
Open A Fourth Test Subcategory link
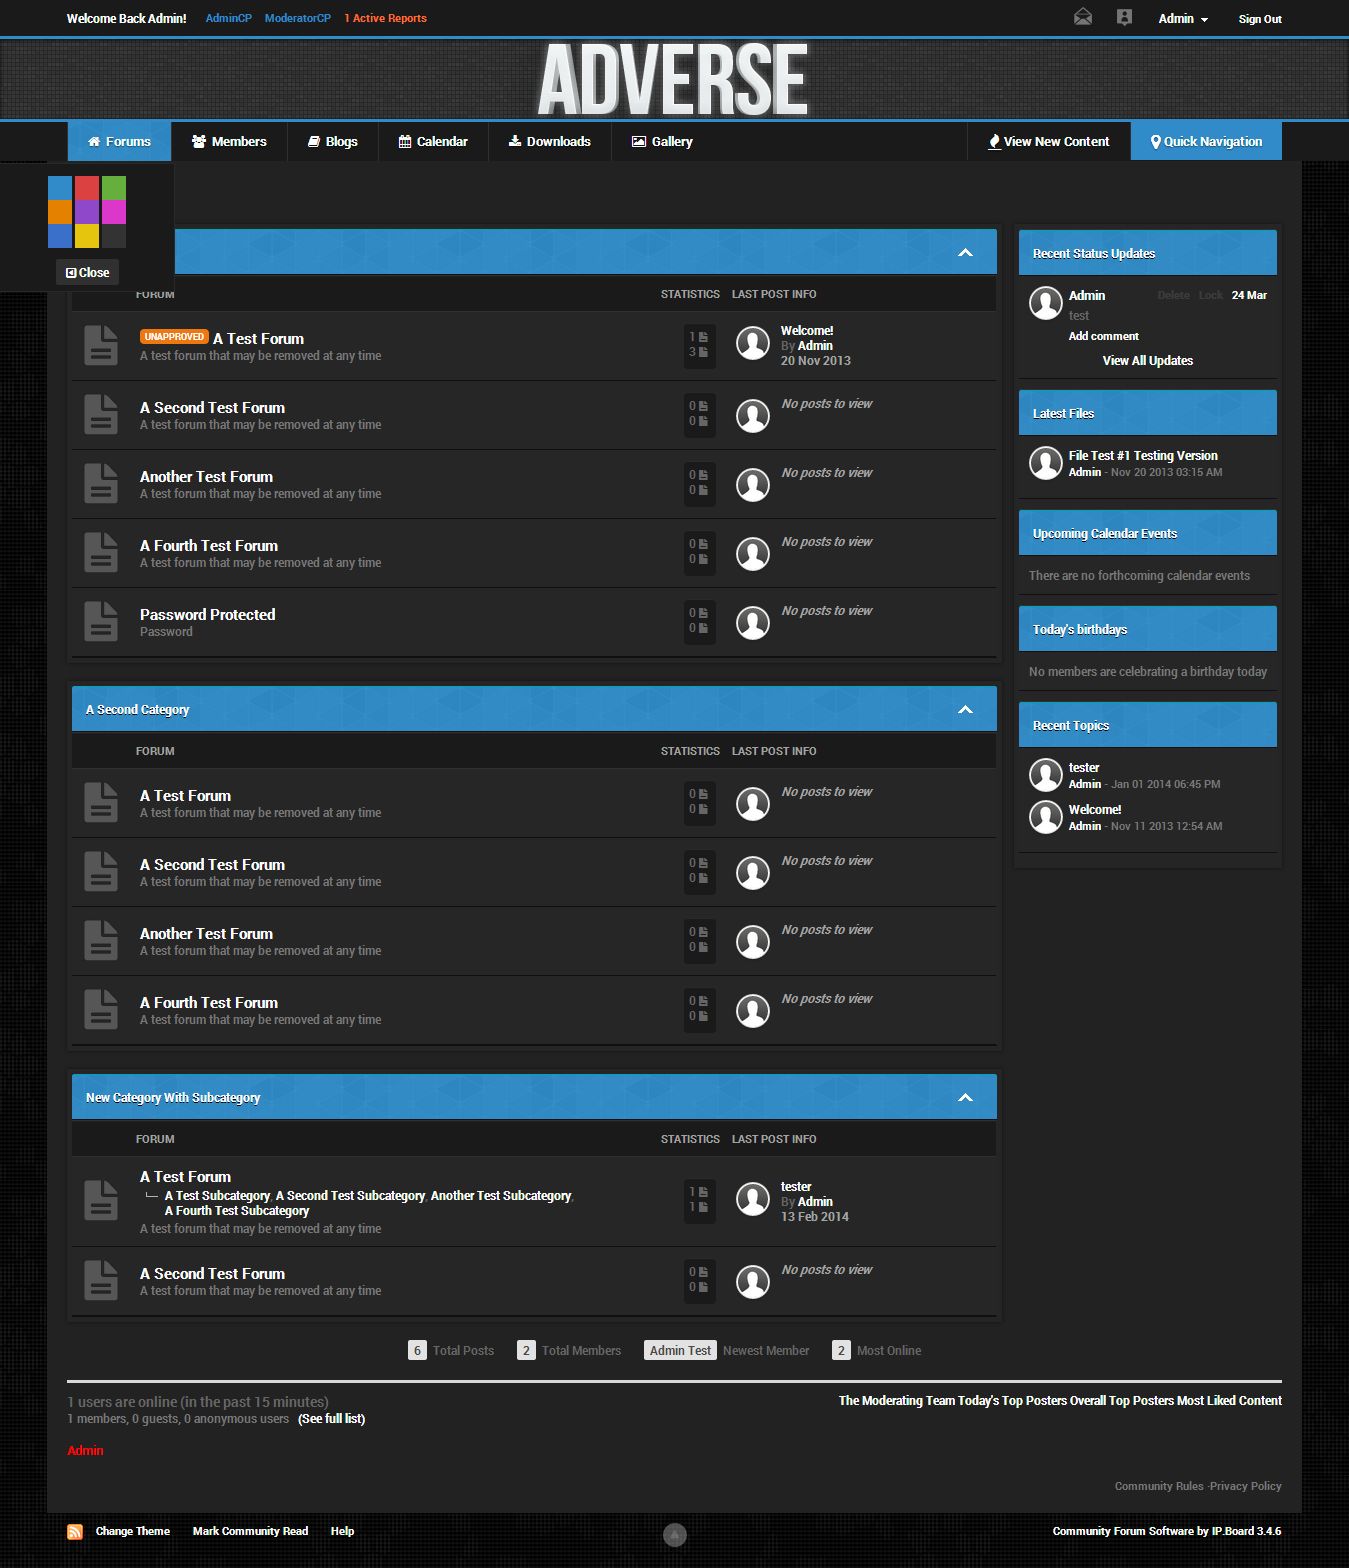tap(236, 1210)
